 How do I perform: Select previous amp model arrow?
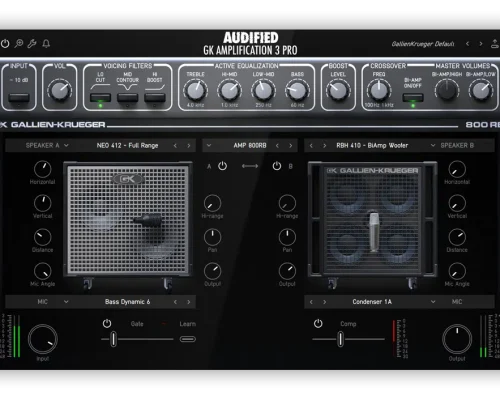click(277, 146)
